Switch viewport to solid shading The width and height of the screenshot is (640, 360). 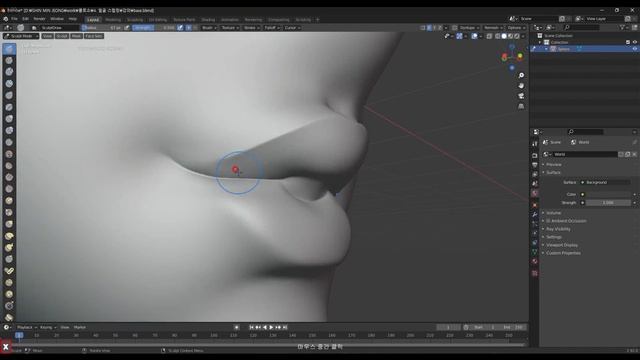coord(504,36)
